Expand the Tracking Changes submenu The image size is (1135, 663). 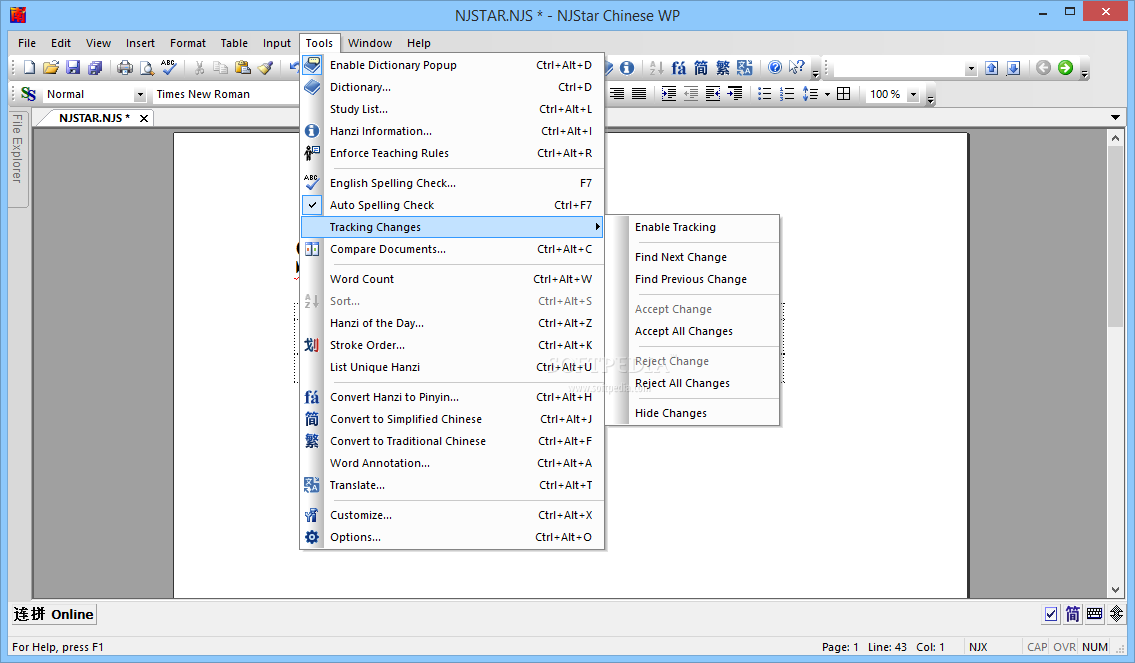pyautogui.click(x=452, y=227)
